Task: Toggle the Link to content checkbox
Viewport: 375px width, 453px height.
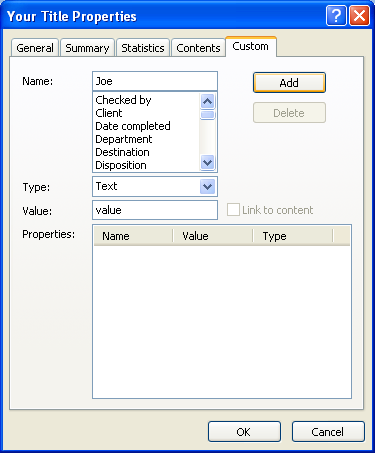Action: [233, 210]
